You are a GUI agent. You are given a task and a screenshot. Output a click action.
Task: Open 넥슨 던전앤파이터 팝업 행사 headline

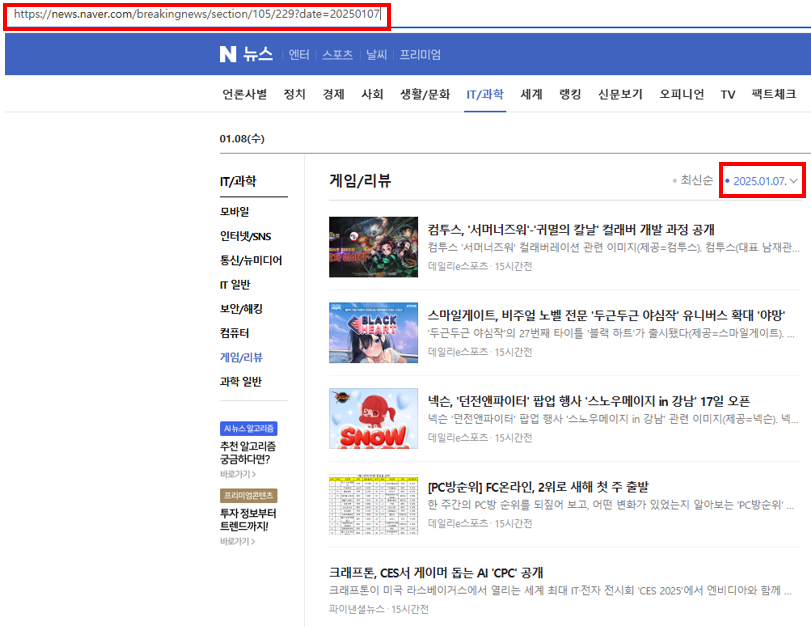pyautogui.click(x=589, y=401)
